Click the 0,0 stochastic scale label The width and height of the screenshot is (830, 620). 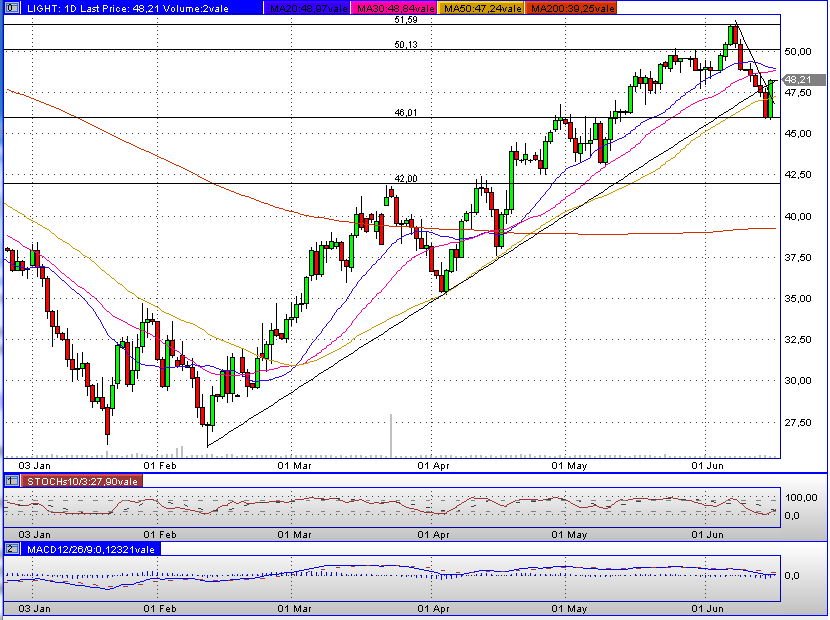point(792,515)
